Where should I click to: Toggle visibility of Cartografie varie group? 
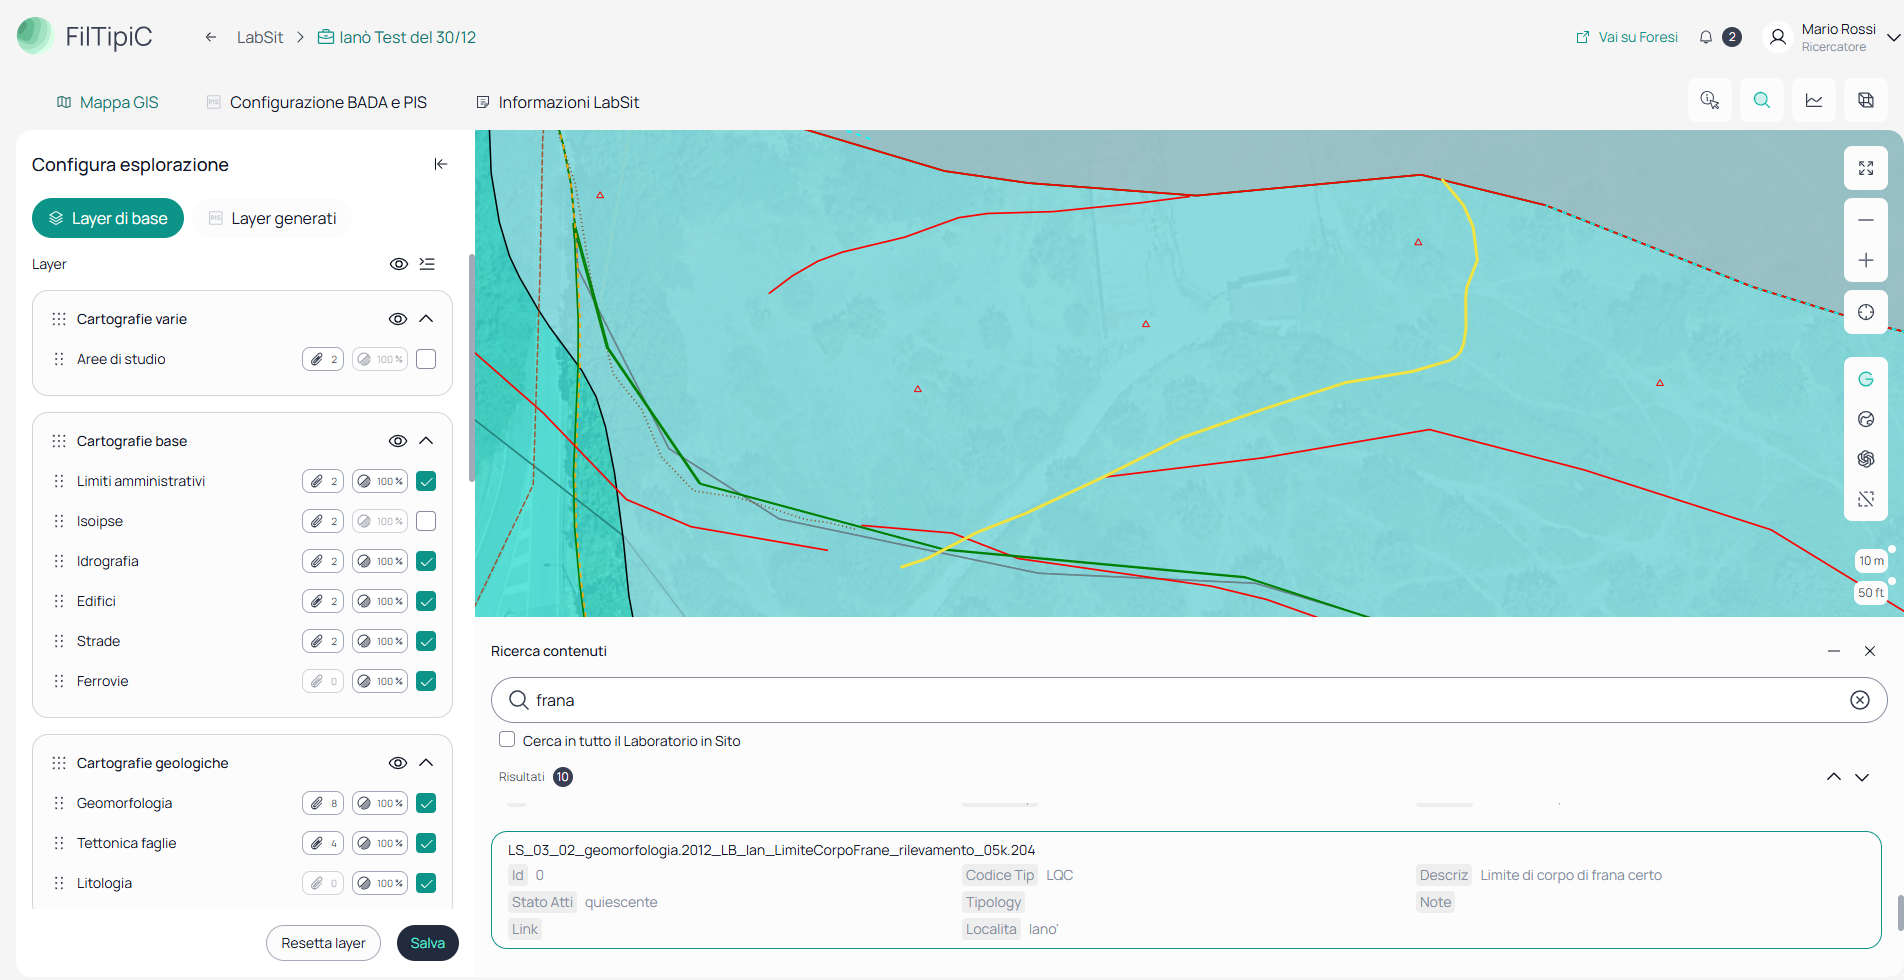pos(398,319)
